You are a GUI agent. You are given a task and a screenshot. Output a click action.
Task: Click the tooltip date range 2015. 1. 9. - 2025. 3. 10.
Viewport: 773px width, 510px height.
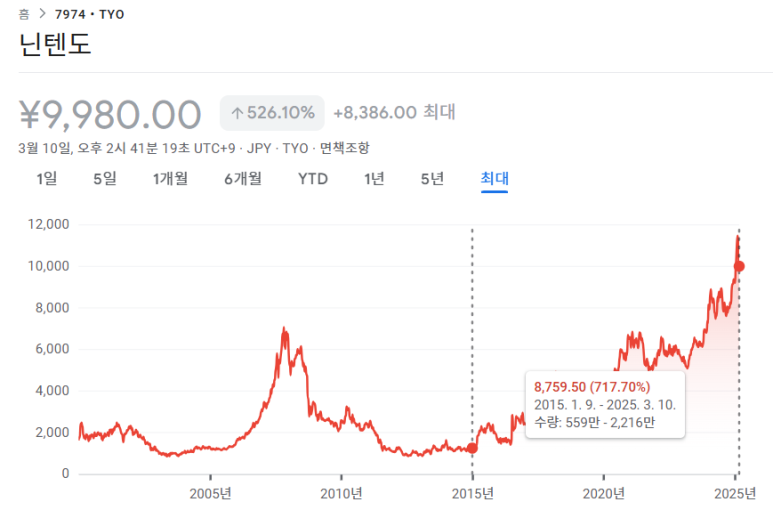(x=605, y=405)
